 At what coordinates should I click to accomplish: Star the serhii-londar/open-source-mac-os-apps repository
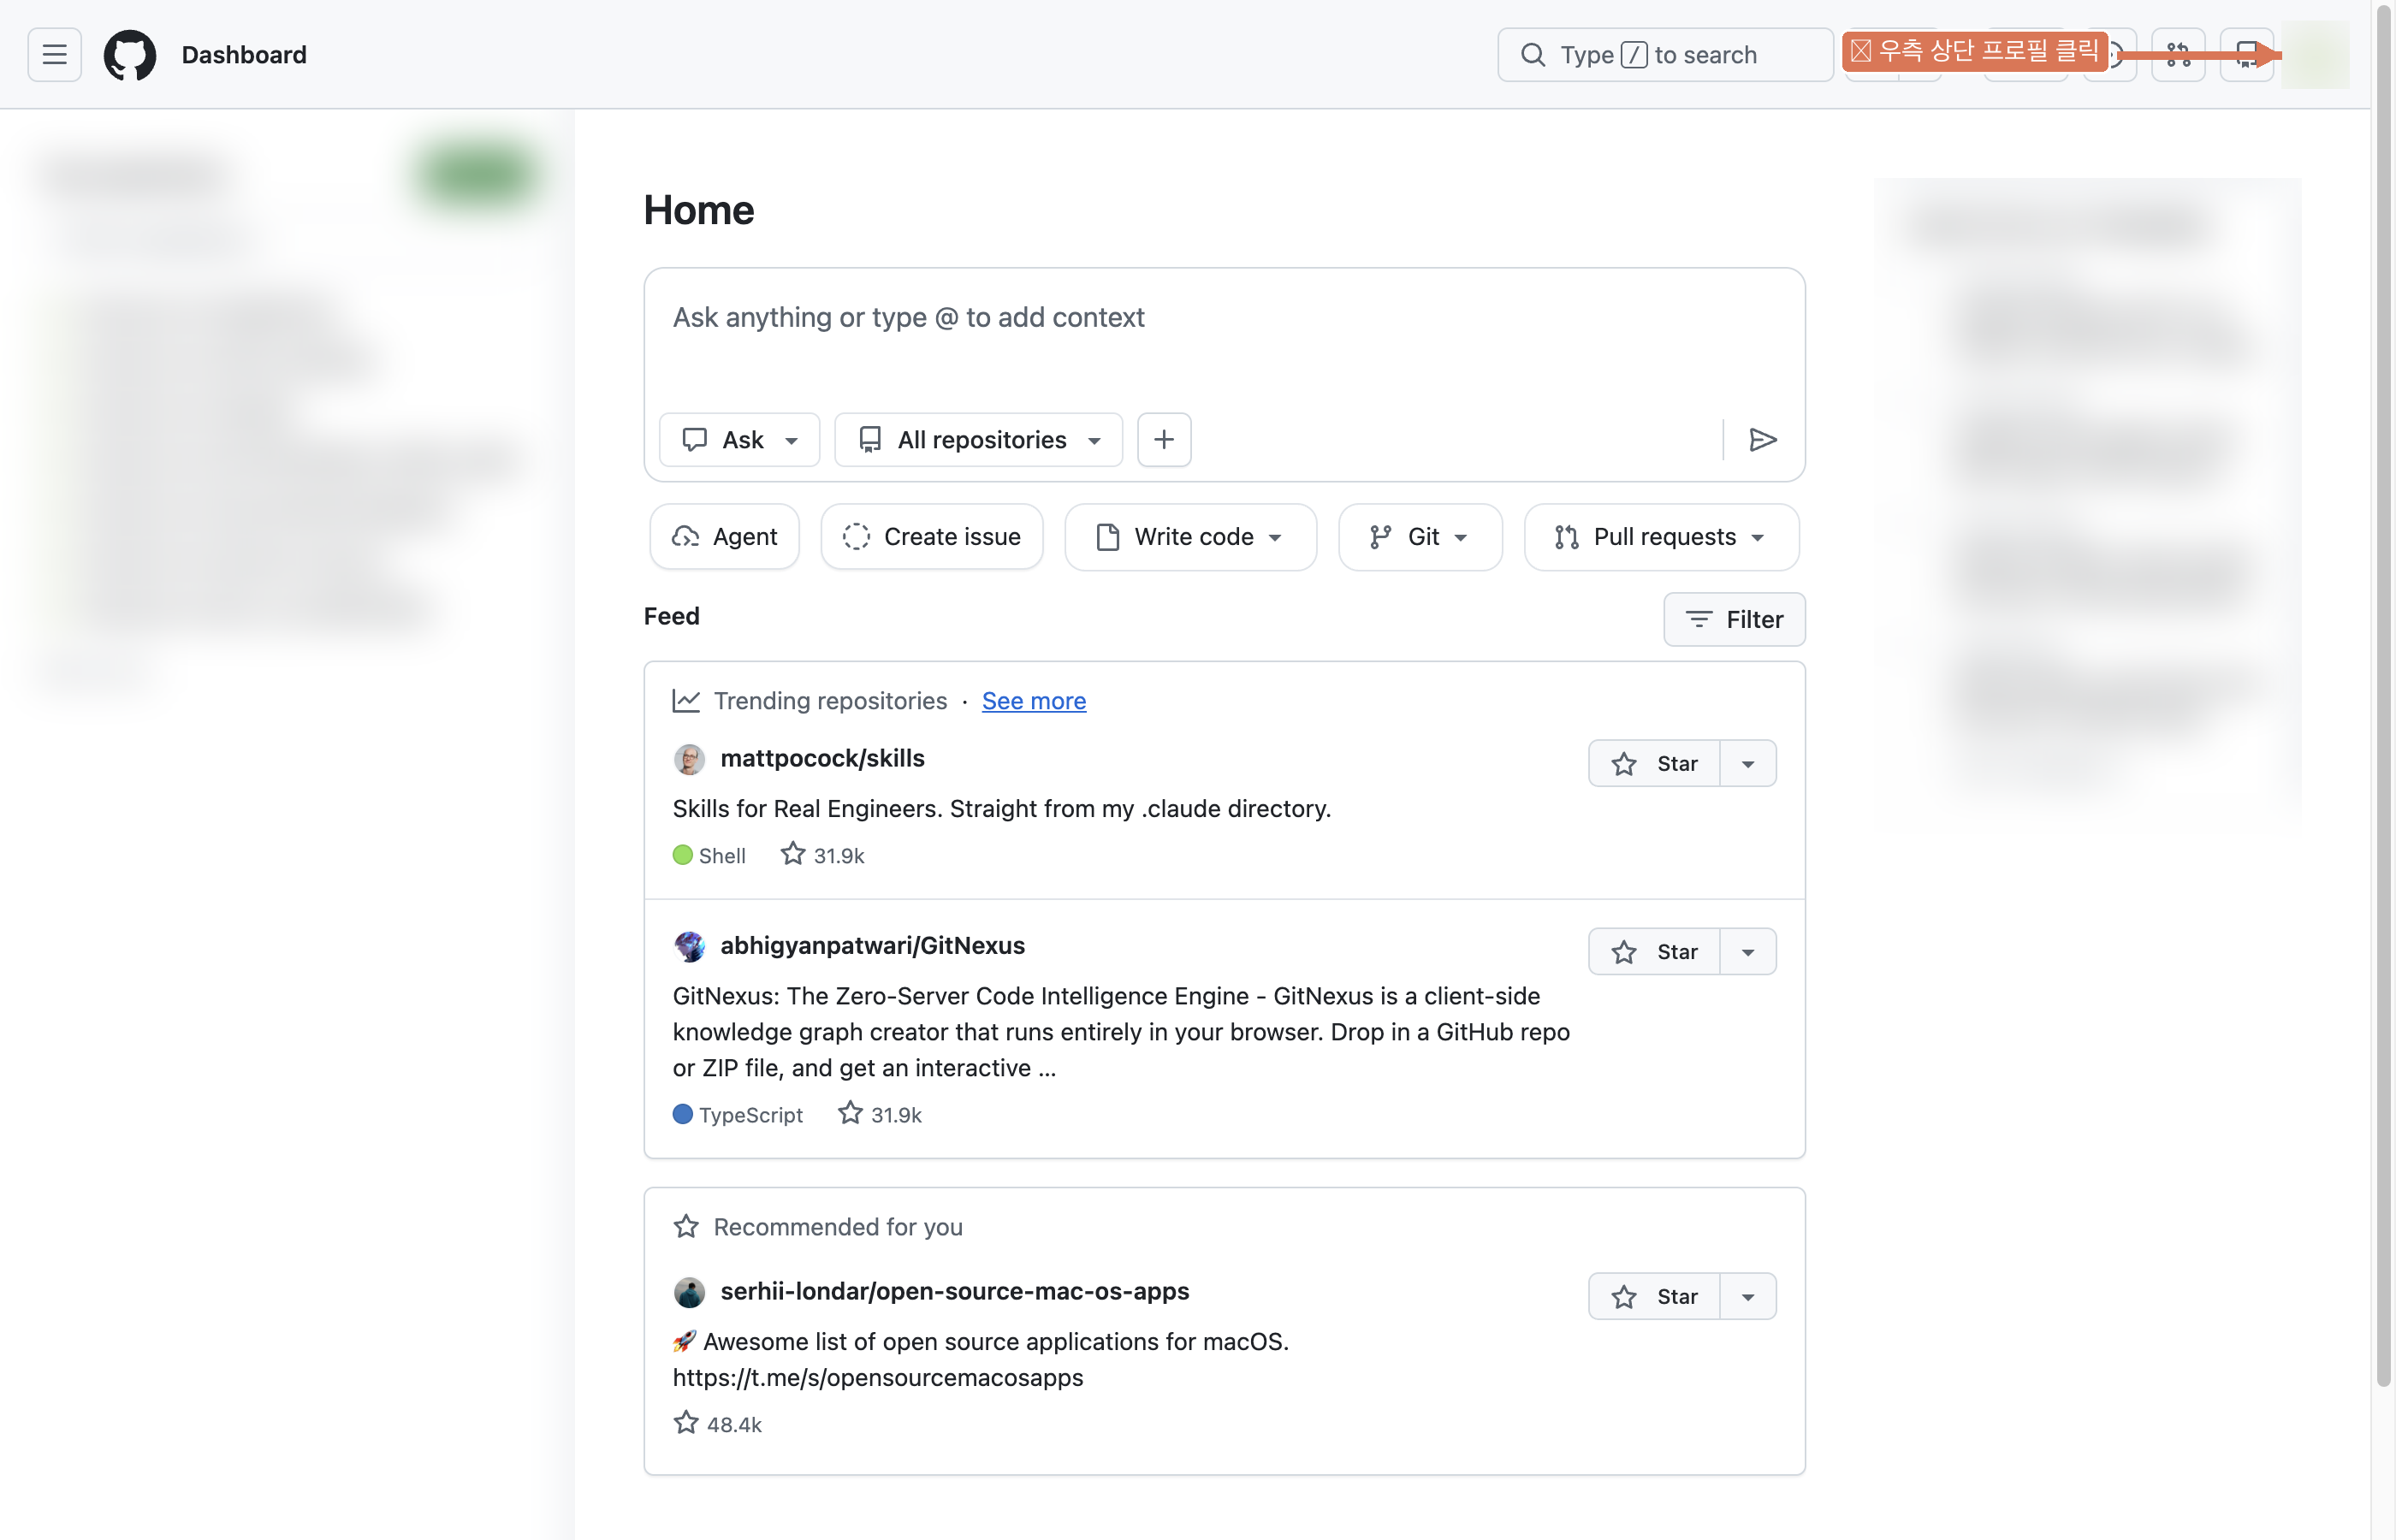[1655, 1297]
